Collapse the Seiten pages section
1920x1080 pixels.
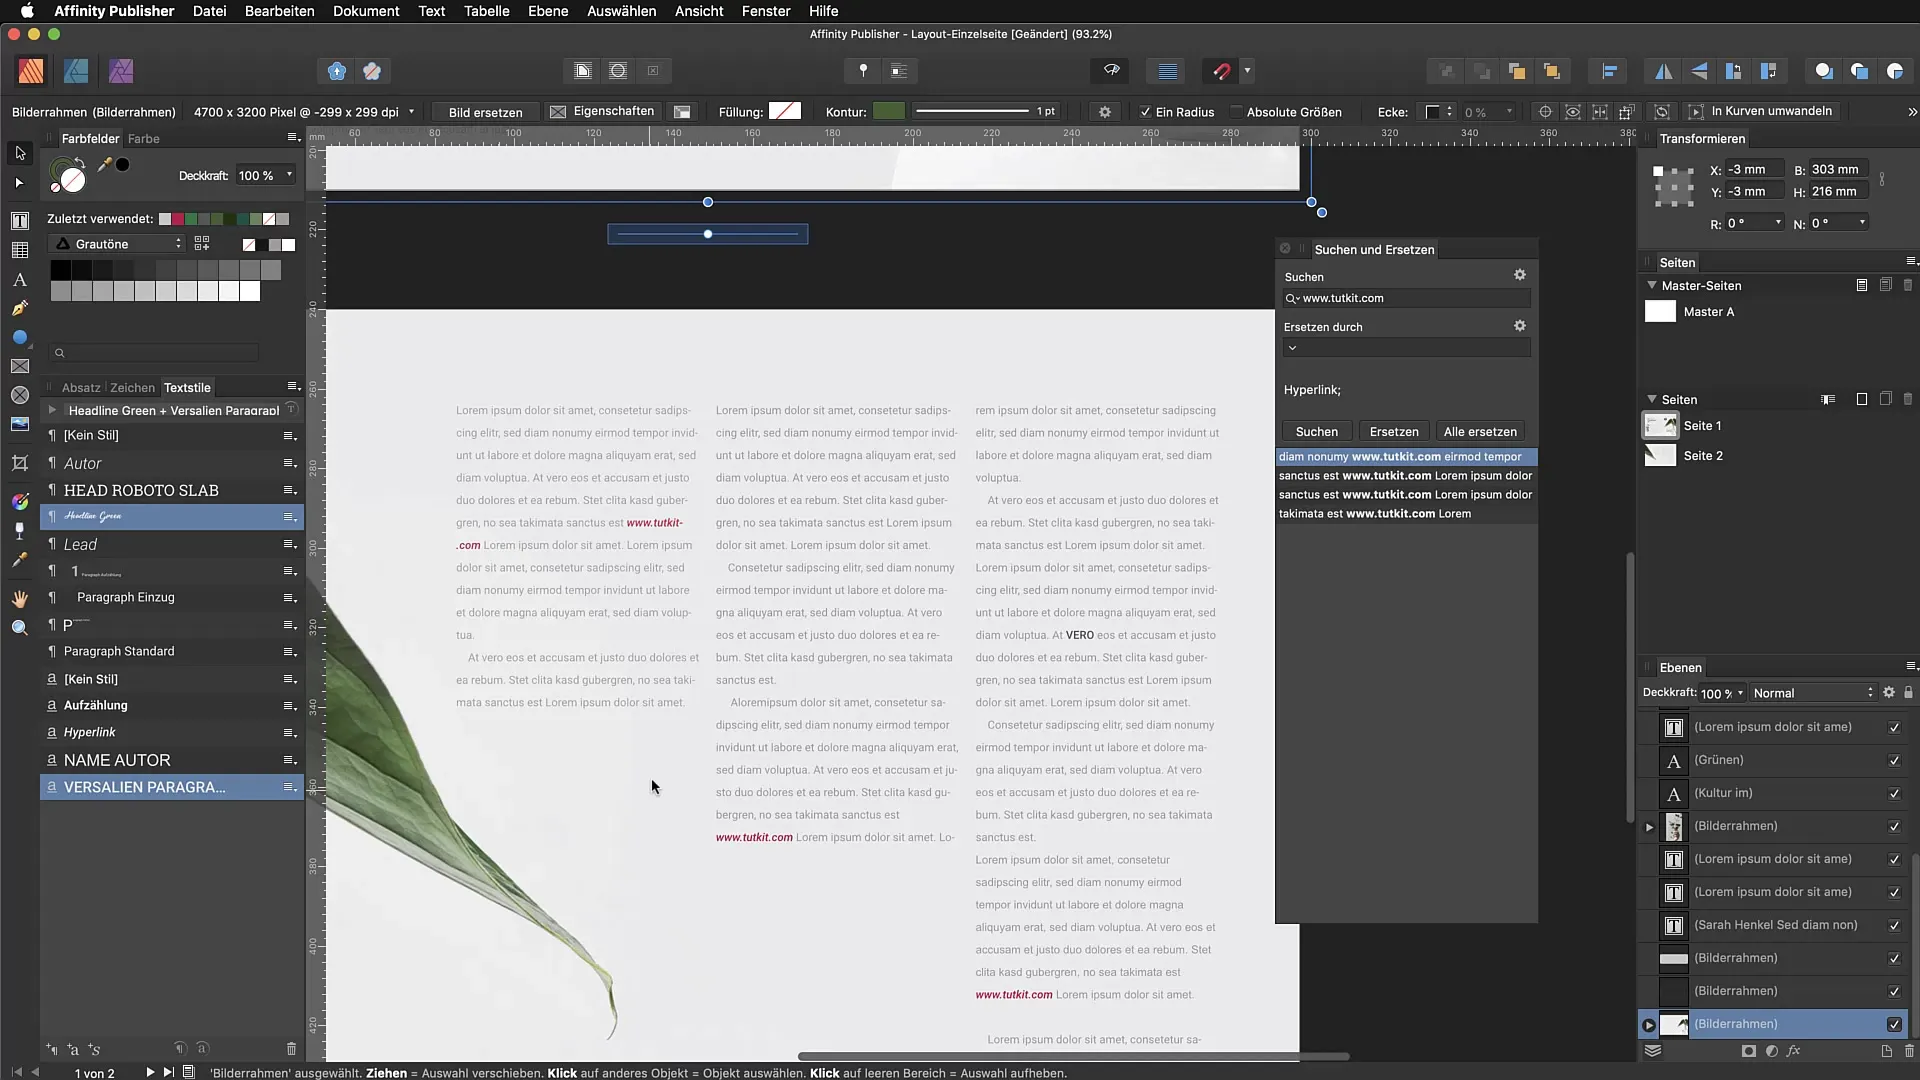pos(1652,399)
